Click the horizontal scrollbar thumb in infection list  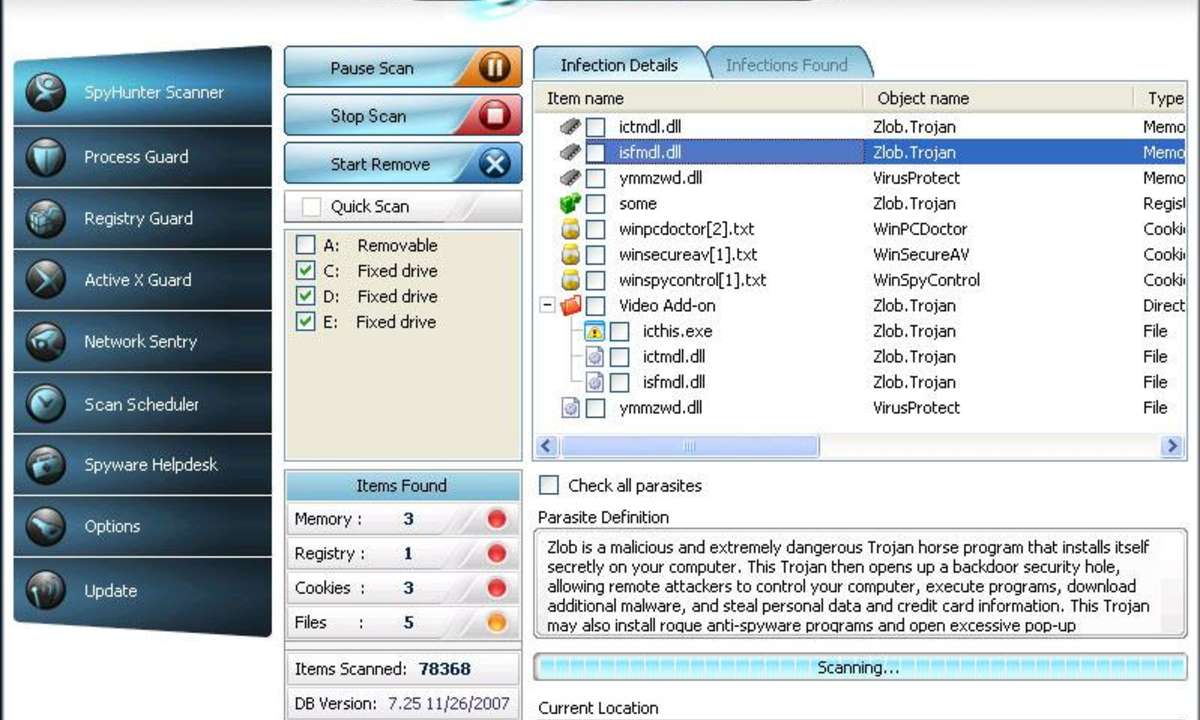(688, 446)
